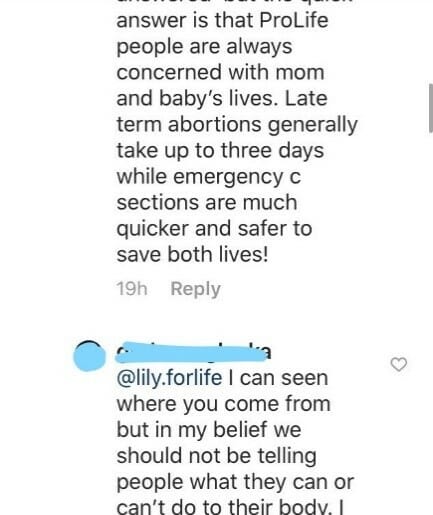
Task: Tap the text 'and baby's lives. Late'
Action: coord(222,99)
